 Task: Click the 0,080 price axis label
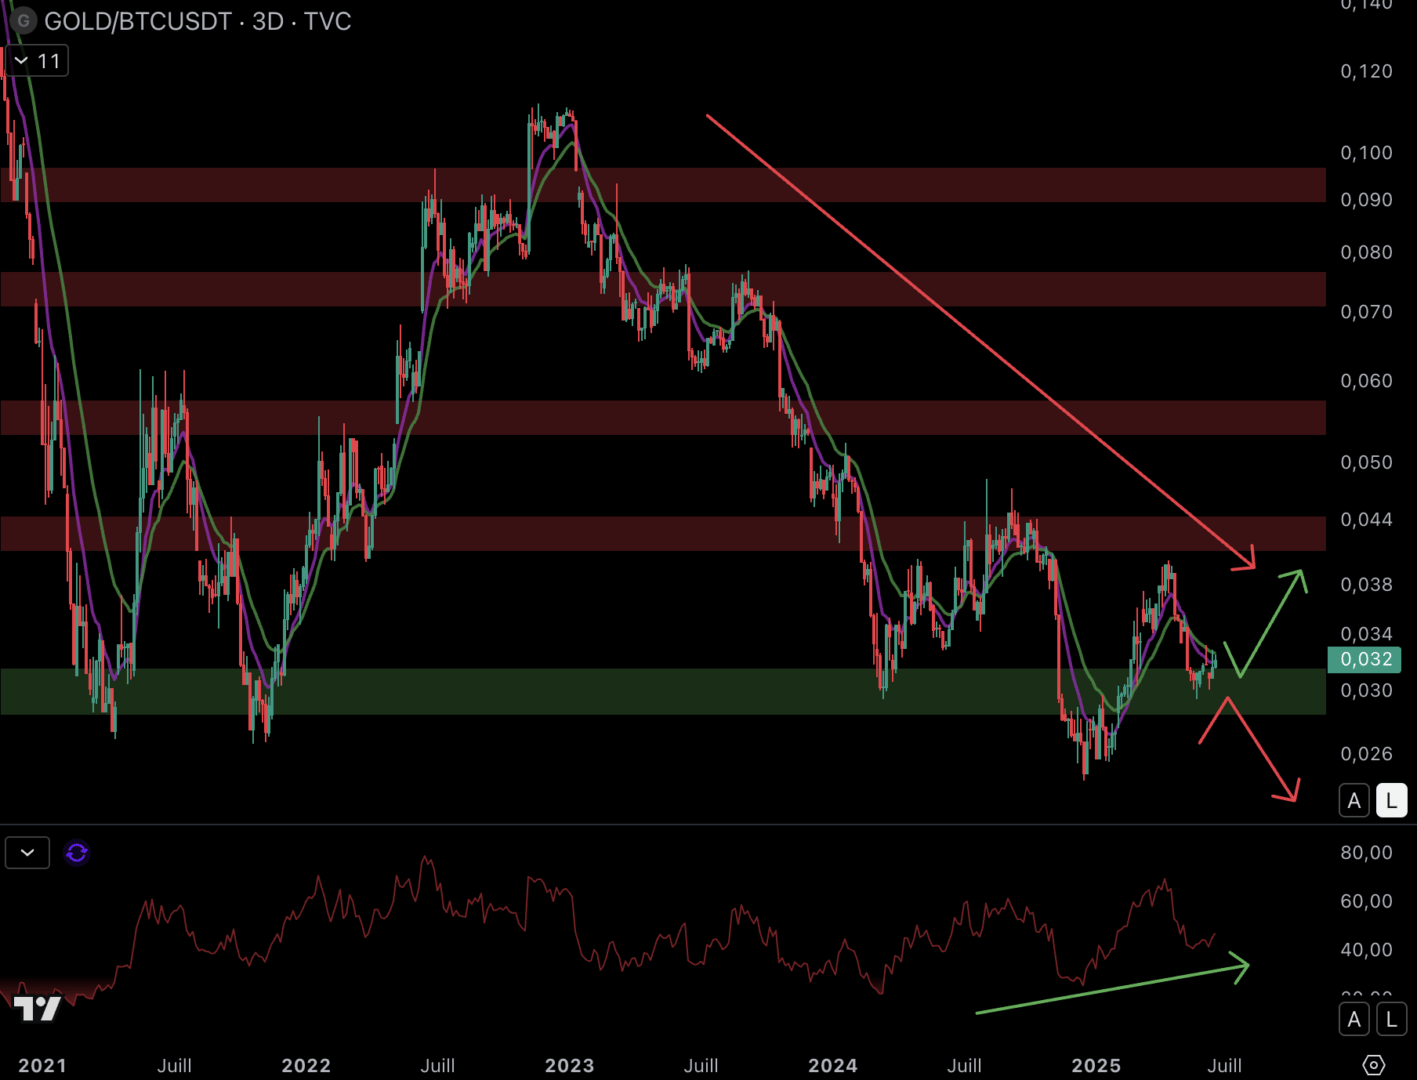click(1366, 252)
